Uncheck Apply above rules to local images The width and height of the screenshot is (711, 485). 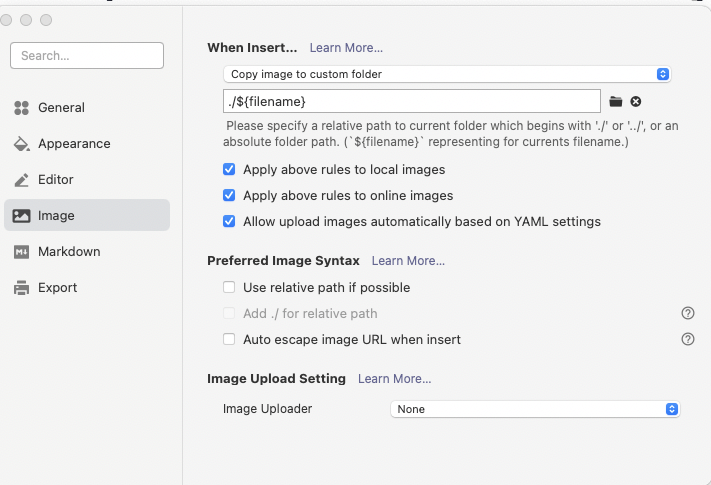pos(229,170)
